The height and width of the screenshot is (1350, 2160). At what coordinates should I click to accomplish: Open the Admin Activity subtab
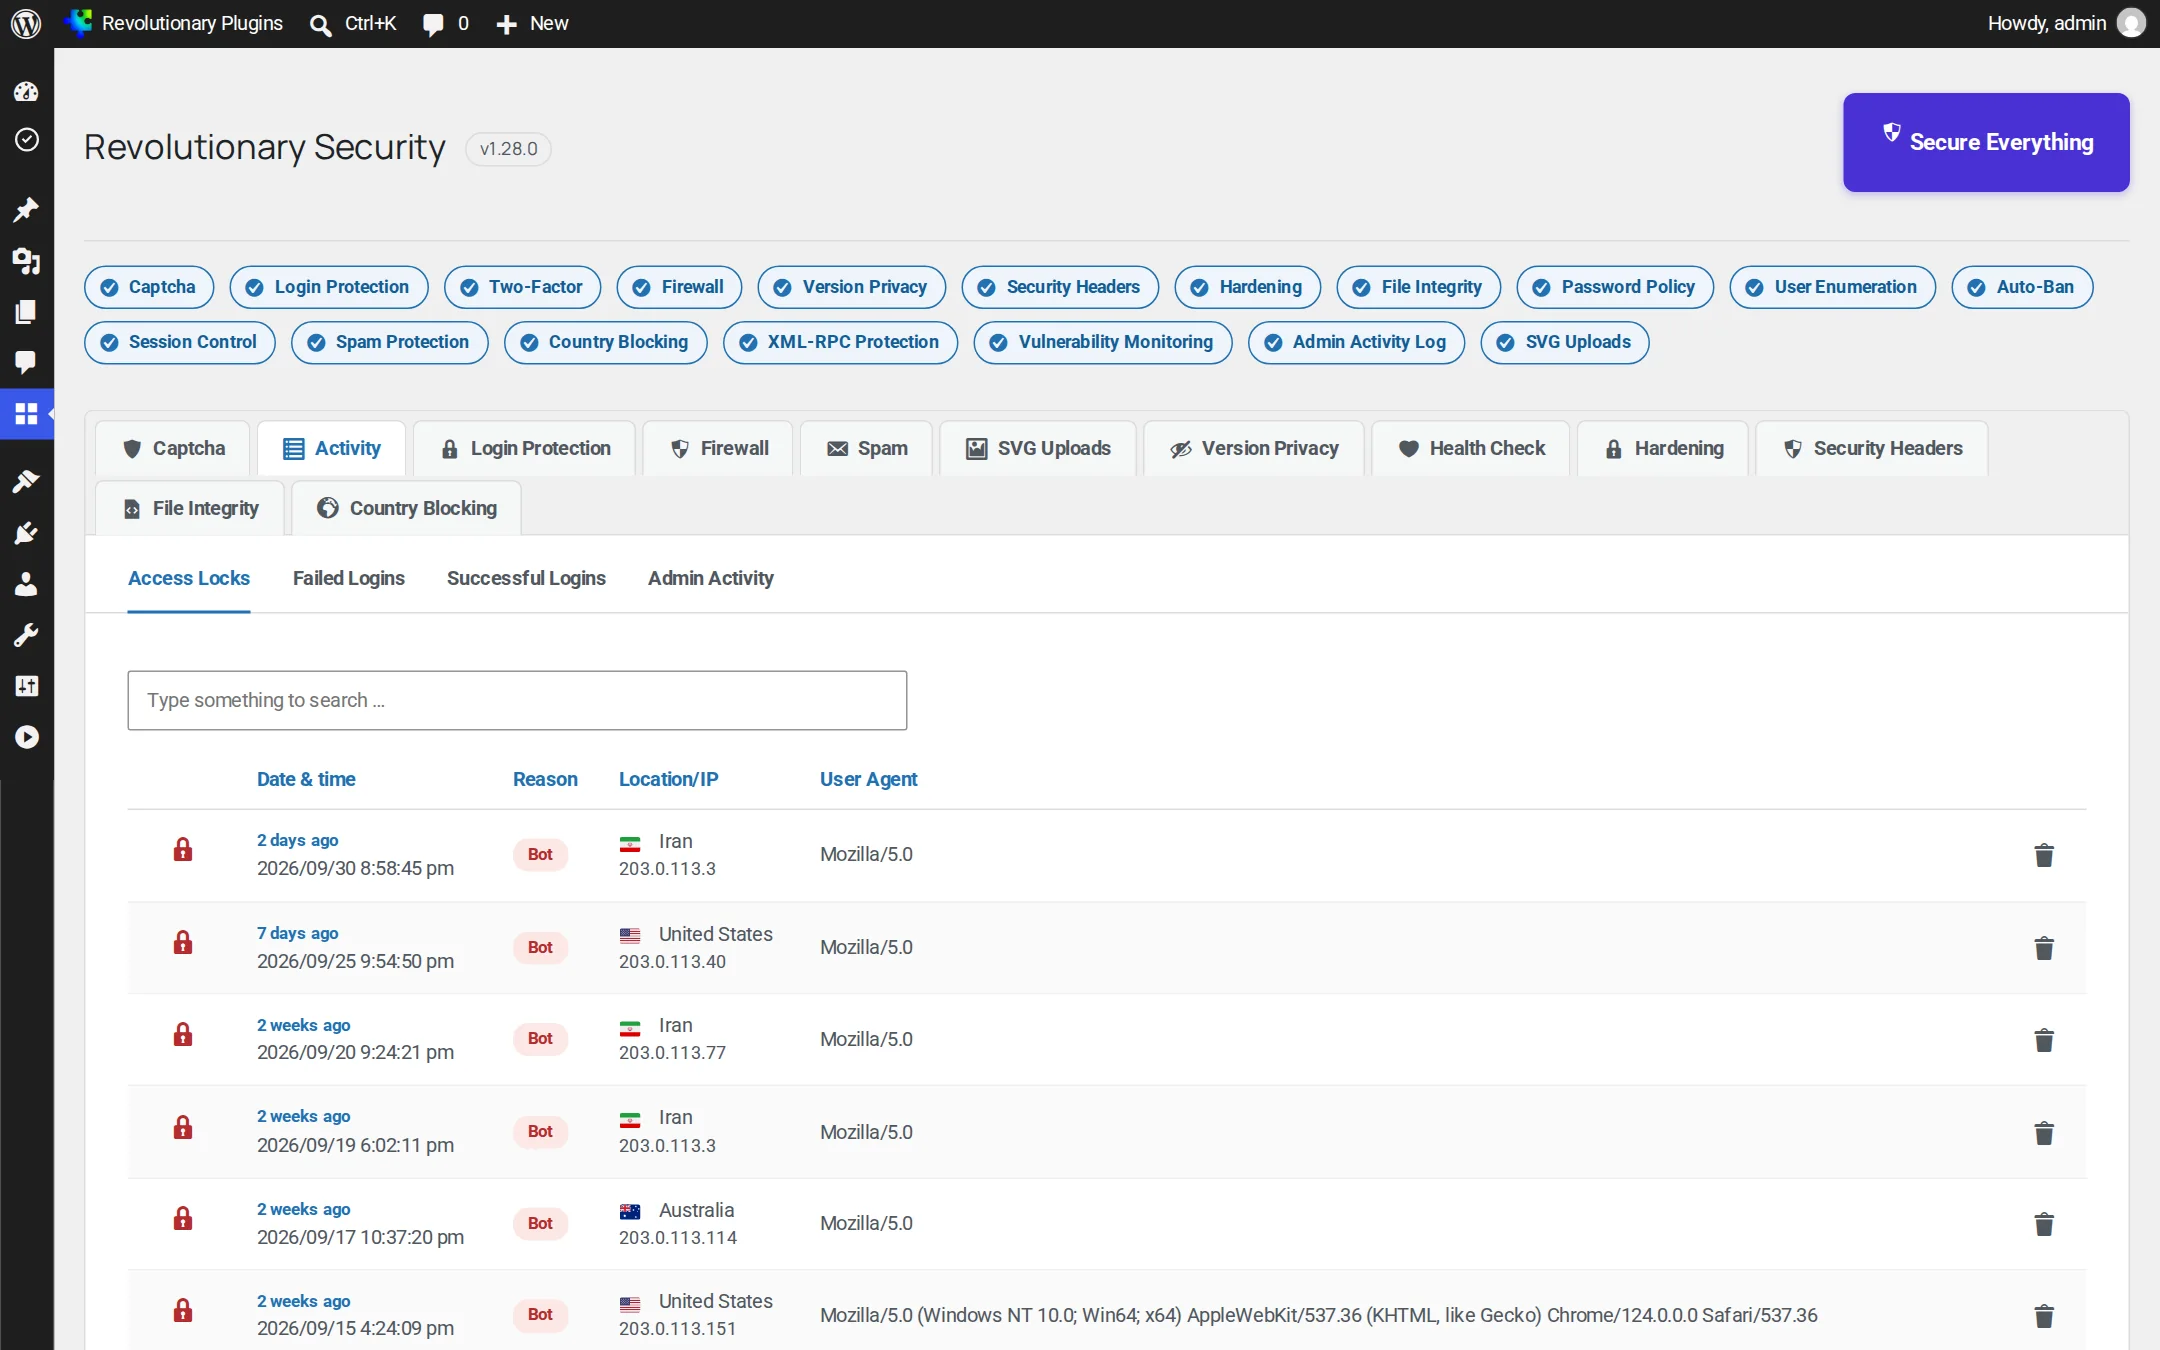pos(711,578)
